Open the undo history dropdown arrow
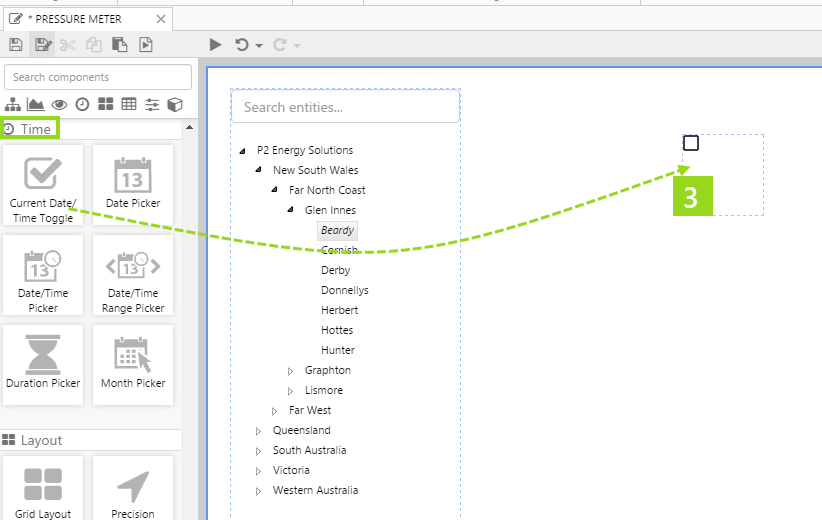822x520 pixels. (259, 46)
